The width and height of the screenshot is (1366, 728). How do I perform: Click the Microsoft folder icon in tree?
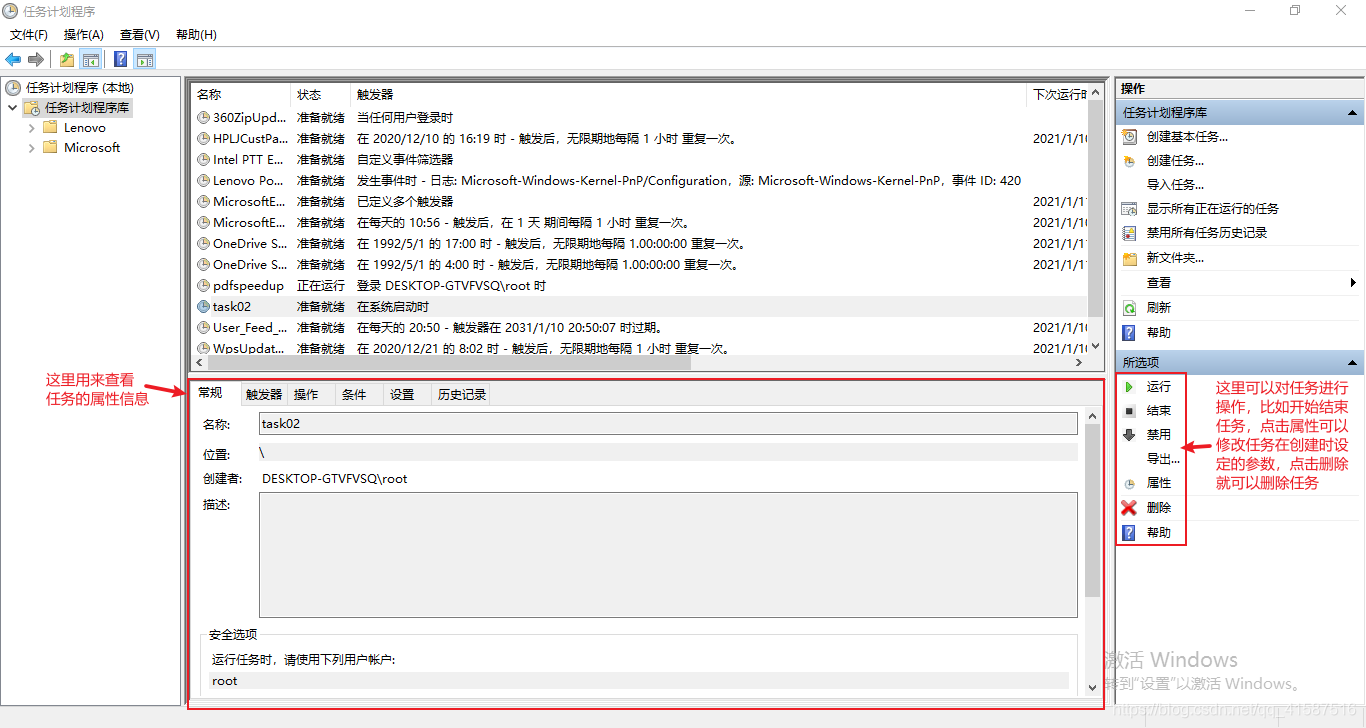click(x=50, y=147)
